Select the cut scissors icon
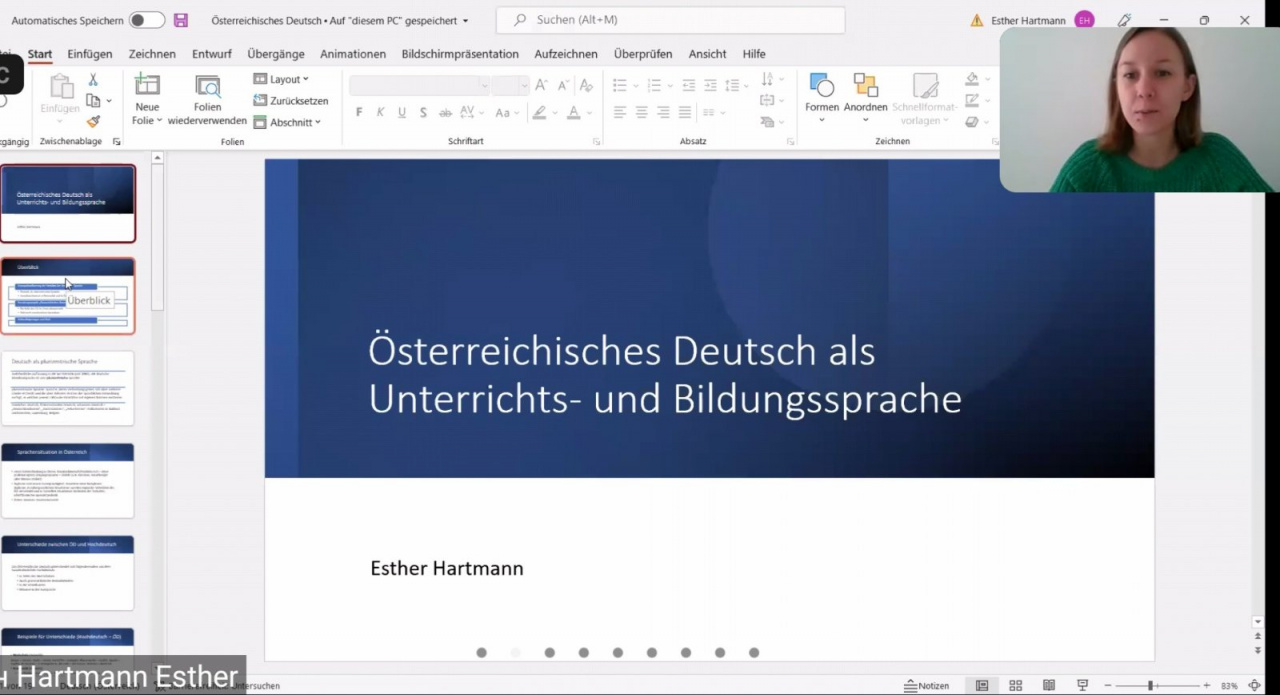Viewport: 1280px width, 695px height. click(93, 80)
